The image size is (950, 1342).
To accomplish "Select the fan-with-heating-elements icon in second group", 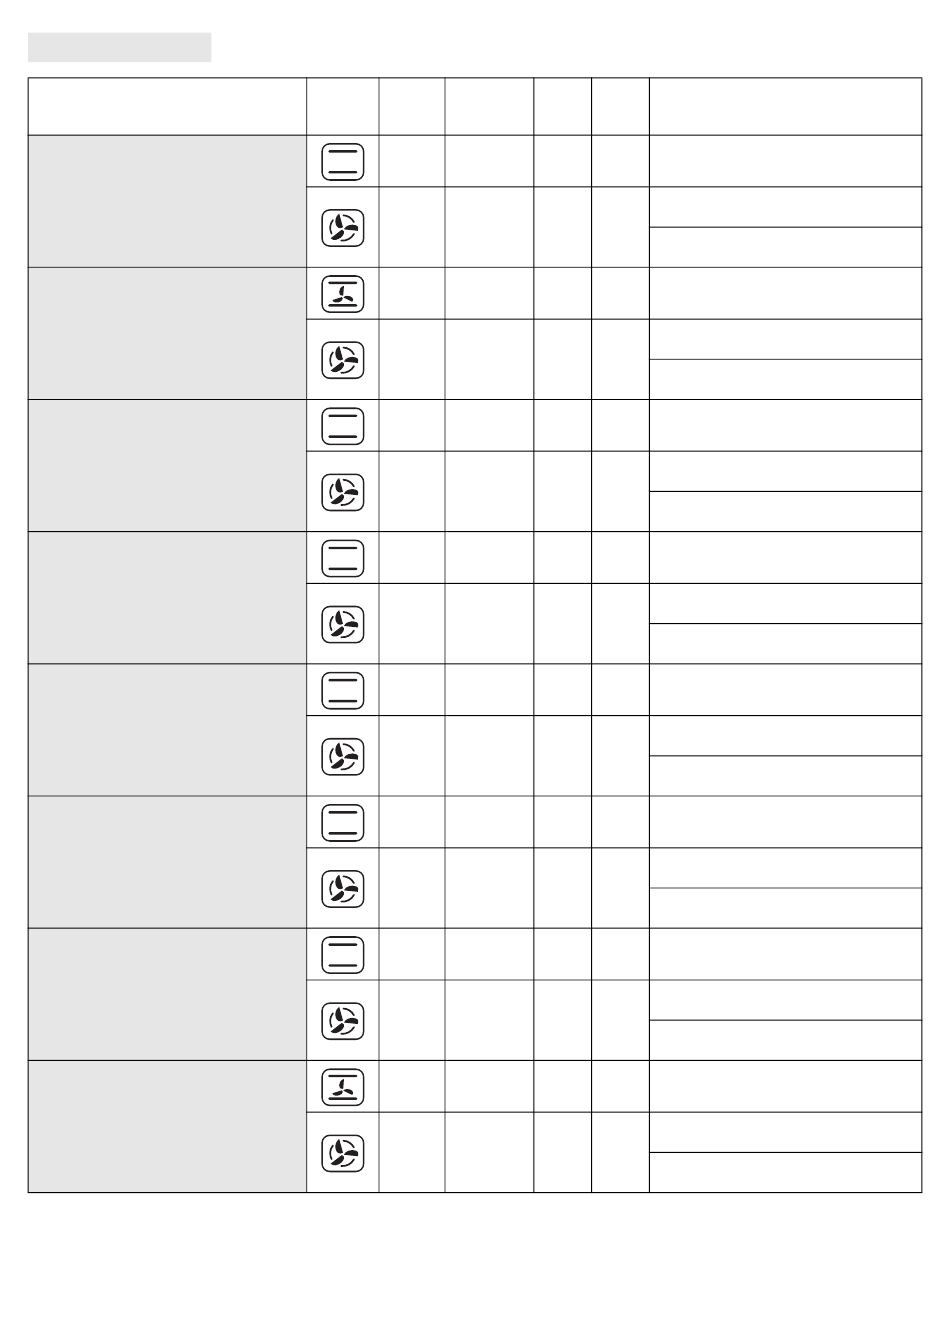I will pos(343,293).
